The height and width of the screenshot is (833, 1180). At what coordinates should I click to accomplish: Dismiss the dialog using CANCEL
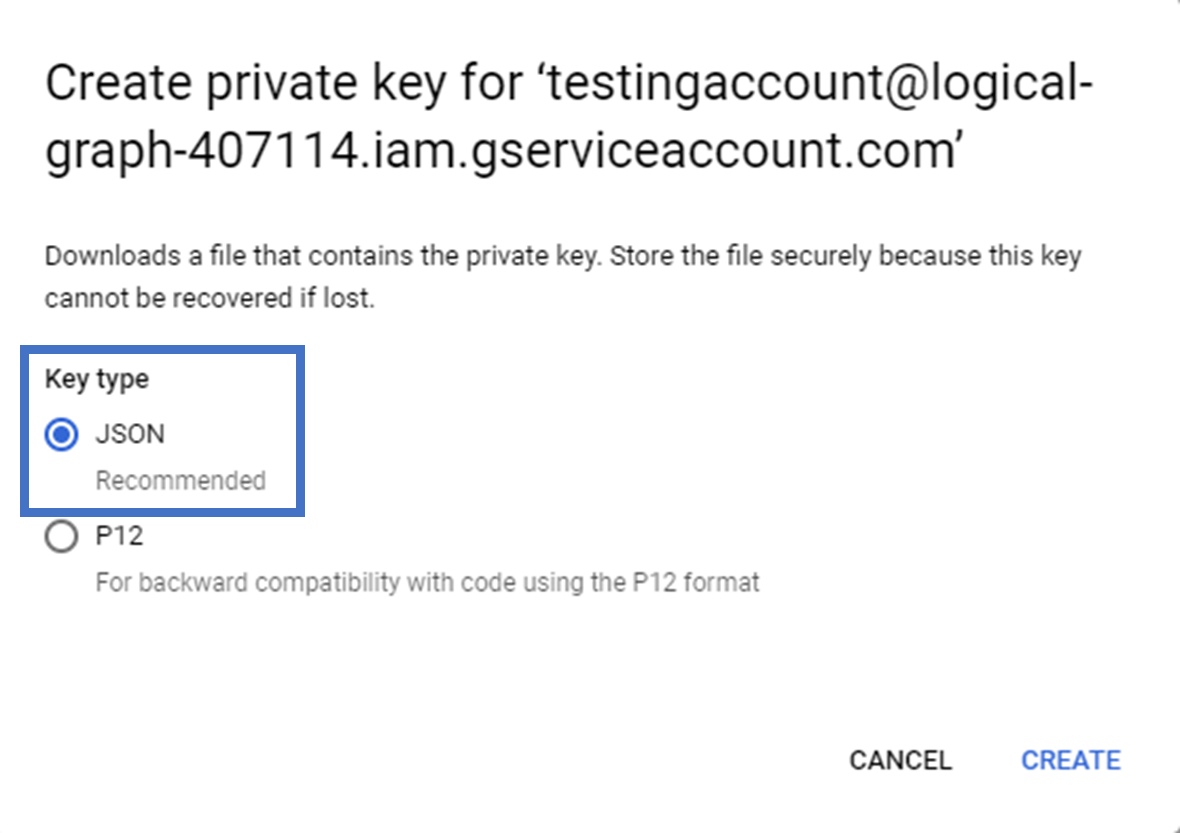point(899,760)
